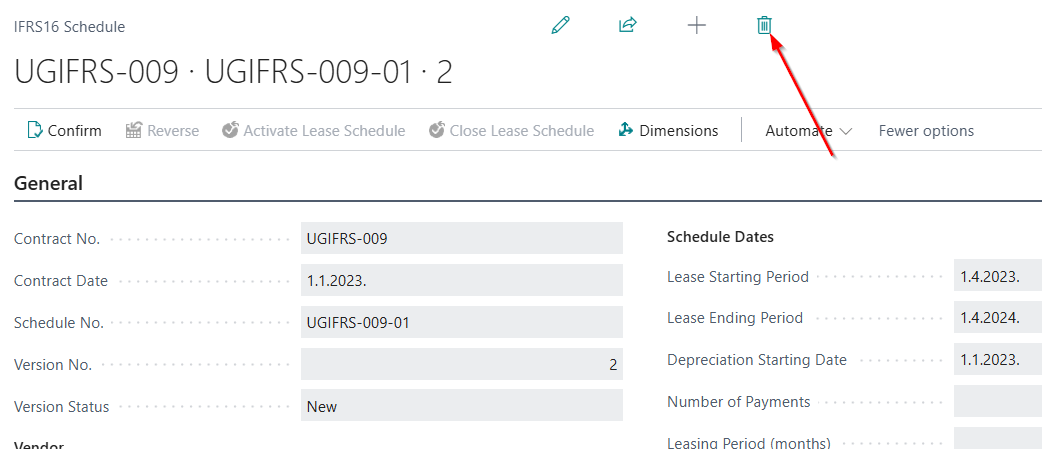Viewport: 1042px width, 449px height.
Task: Click the Version Status label
Action: [x=62, y=406]
